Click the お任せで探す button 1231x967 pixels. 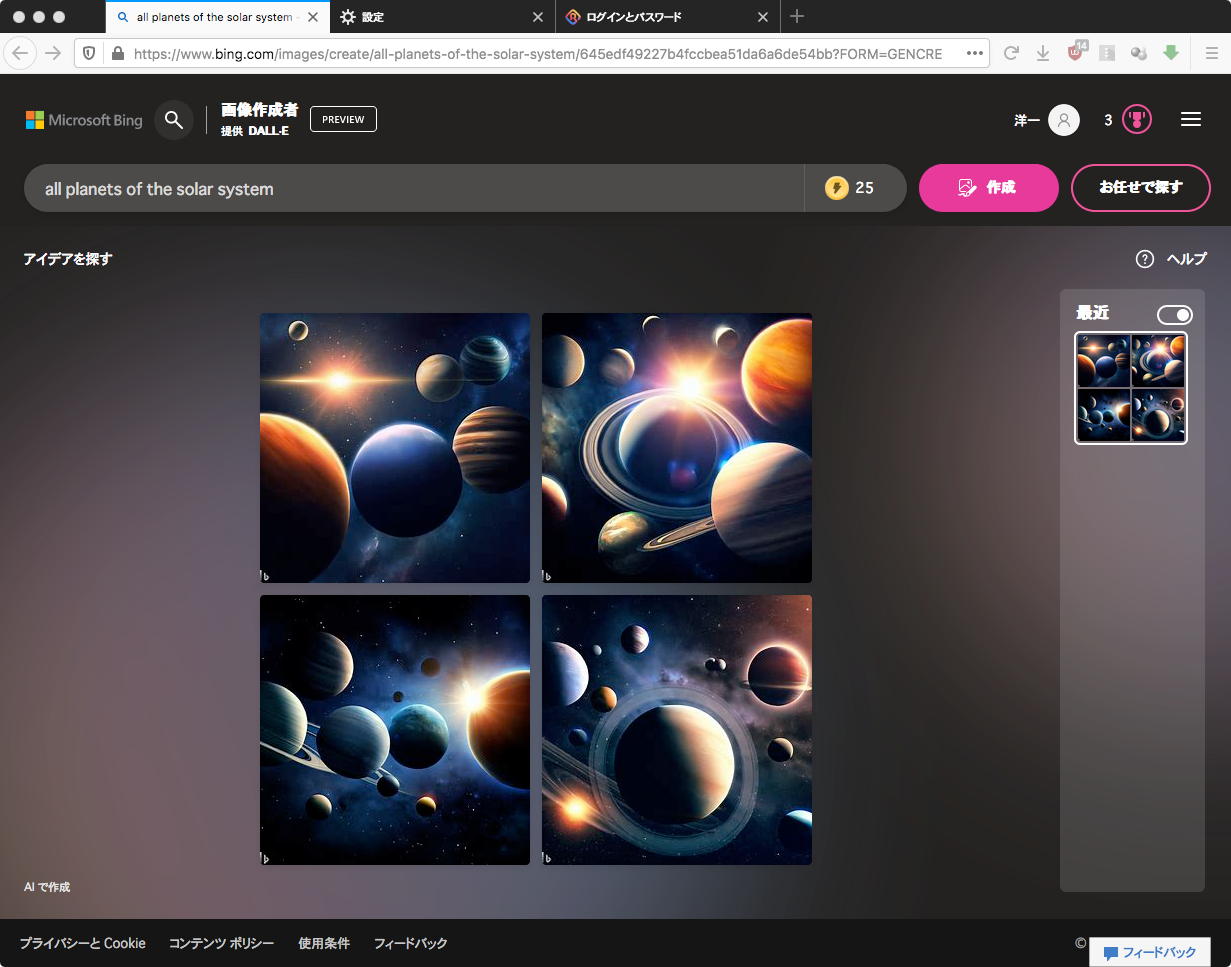pyautogui.click(x=1141, y=188)
